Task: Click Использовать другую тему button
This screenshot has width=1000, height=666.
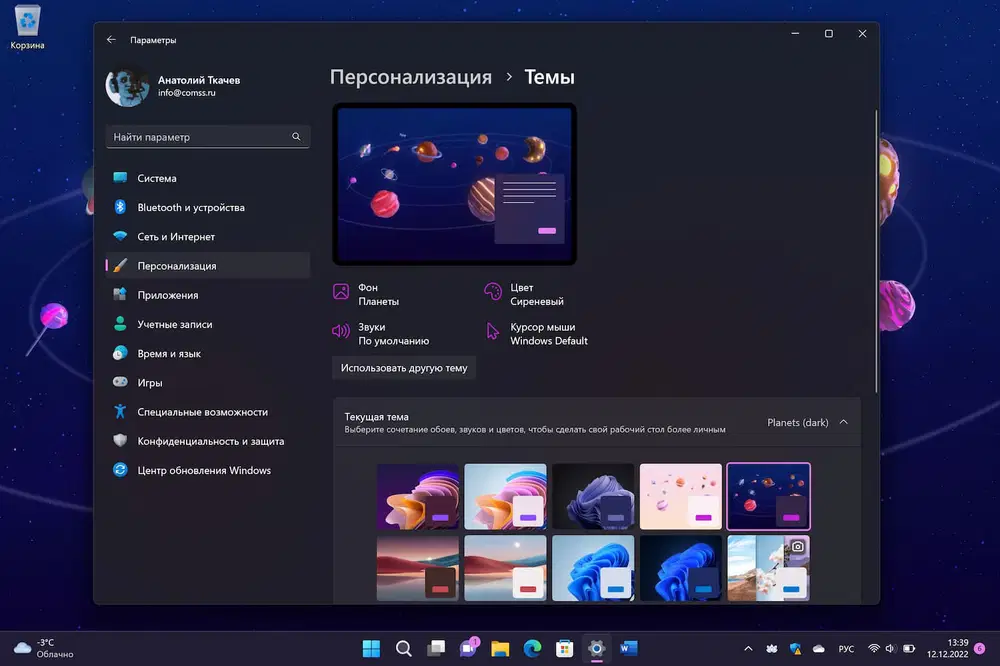Action: (404, 368)
